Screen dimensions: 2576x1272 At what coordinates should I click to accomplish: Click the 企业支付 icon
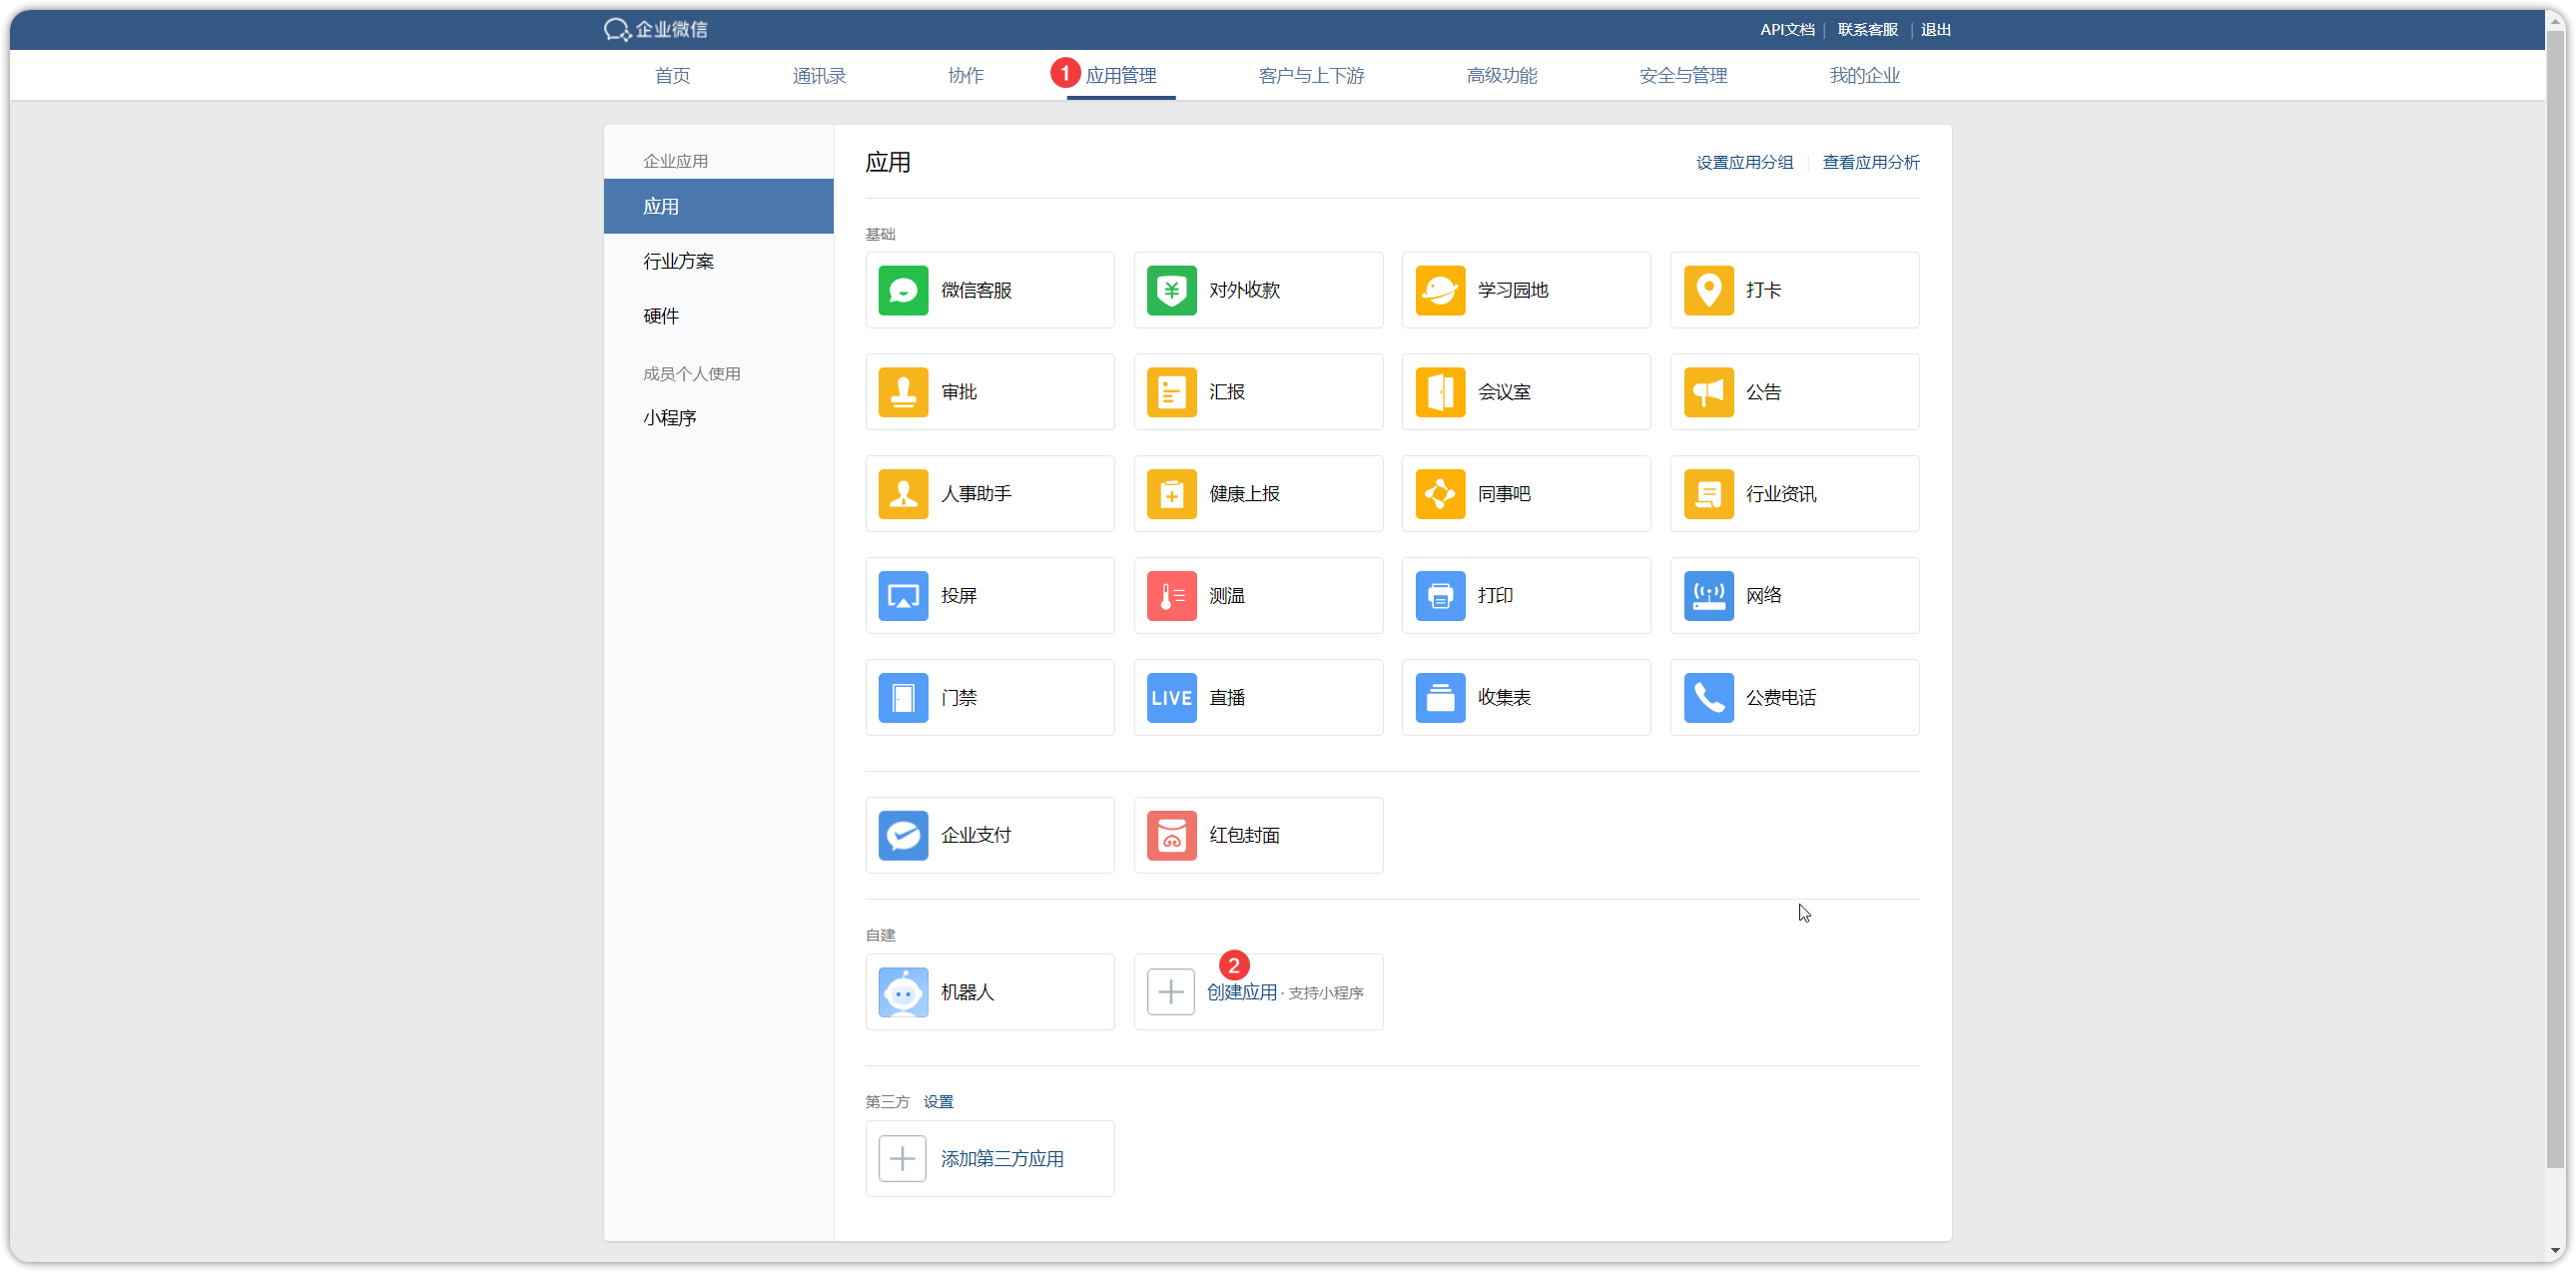coord(903,835)
